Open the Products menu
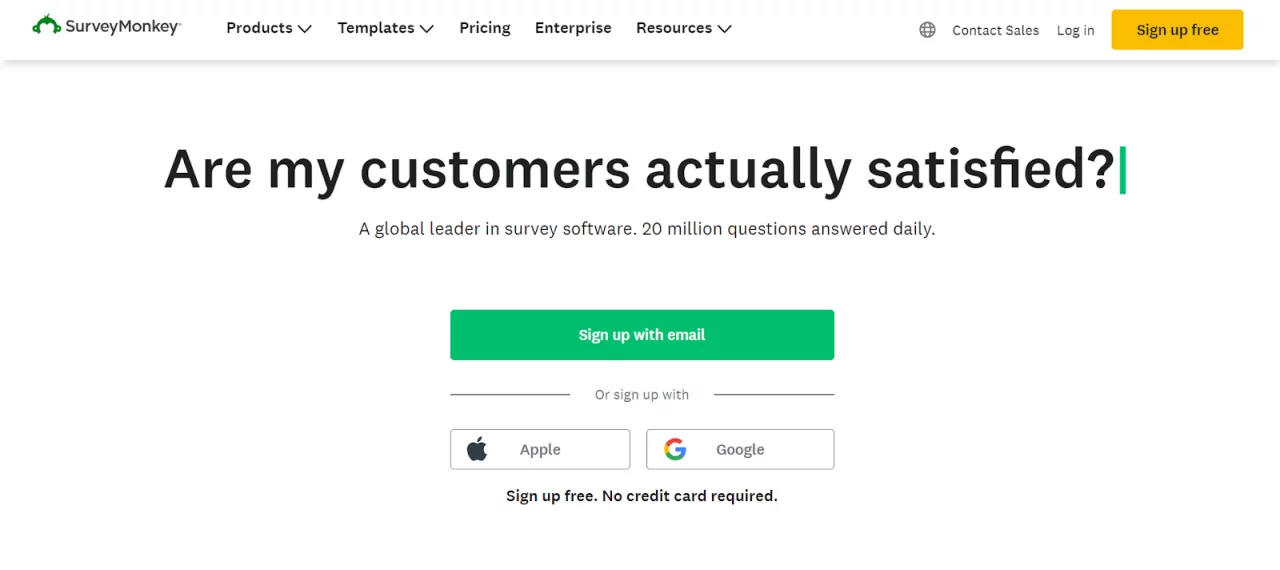The height and width of the screenshot is (570, 1280). pos(259,28)
